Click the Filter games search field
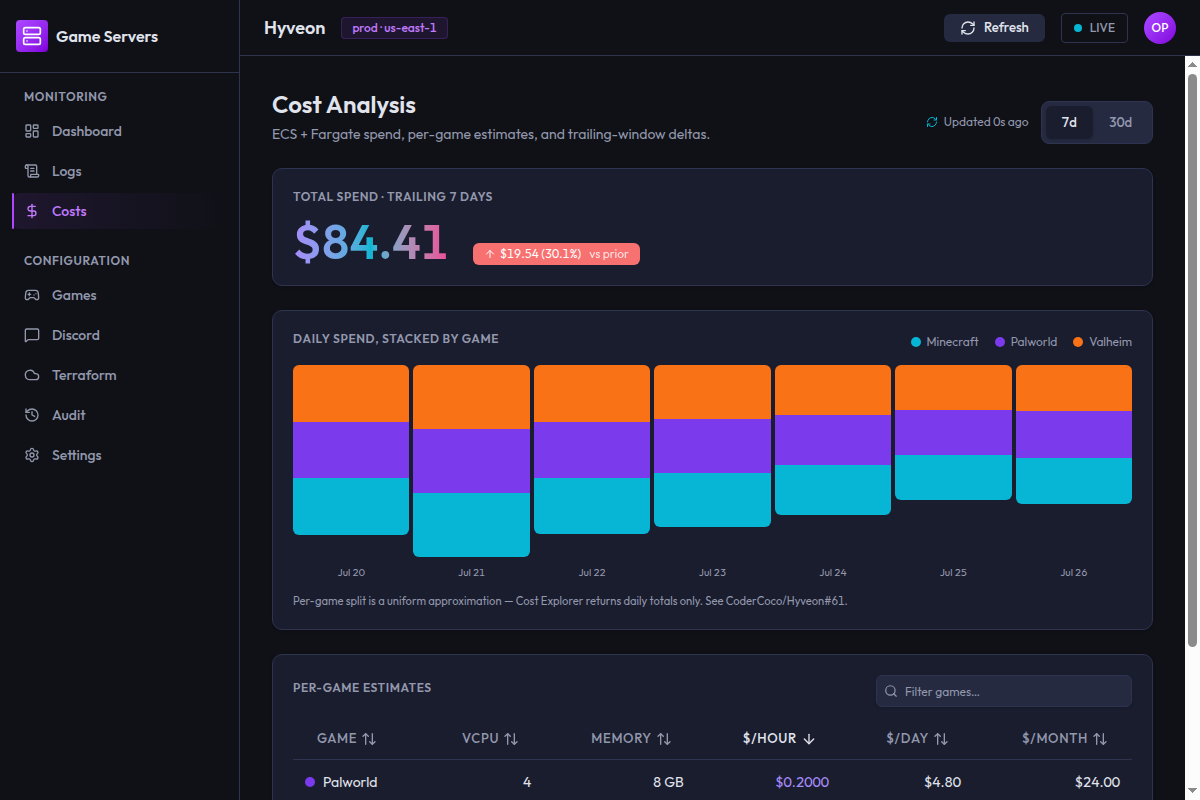Image resolution: width=1200 pixels, height=800 pixels. [1004, 691]
